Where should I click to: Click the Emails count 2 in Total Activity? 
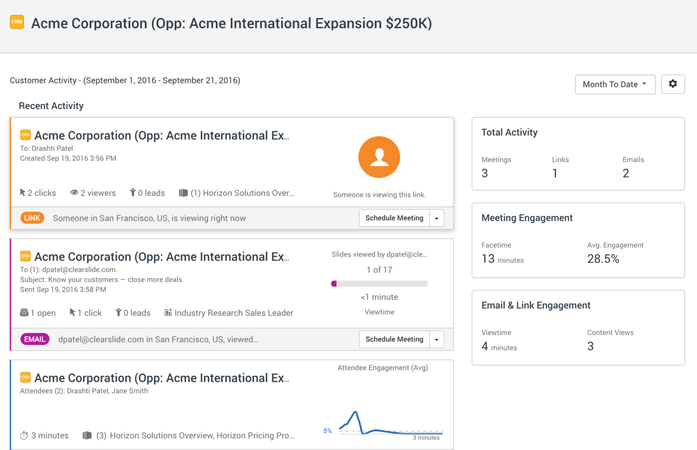[x=626, y=173]
